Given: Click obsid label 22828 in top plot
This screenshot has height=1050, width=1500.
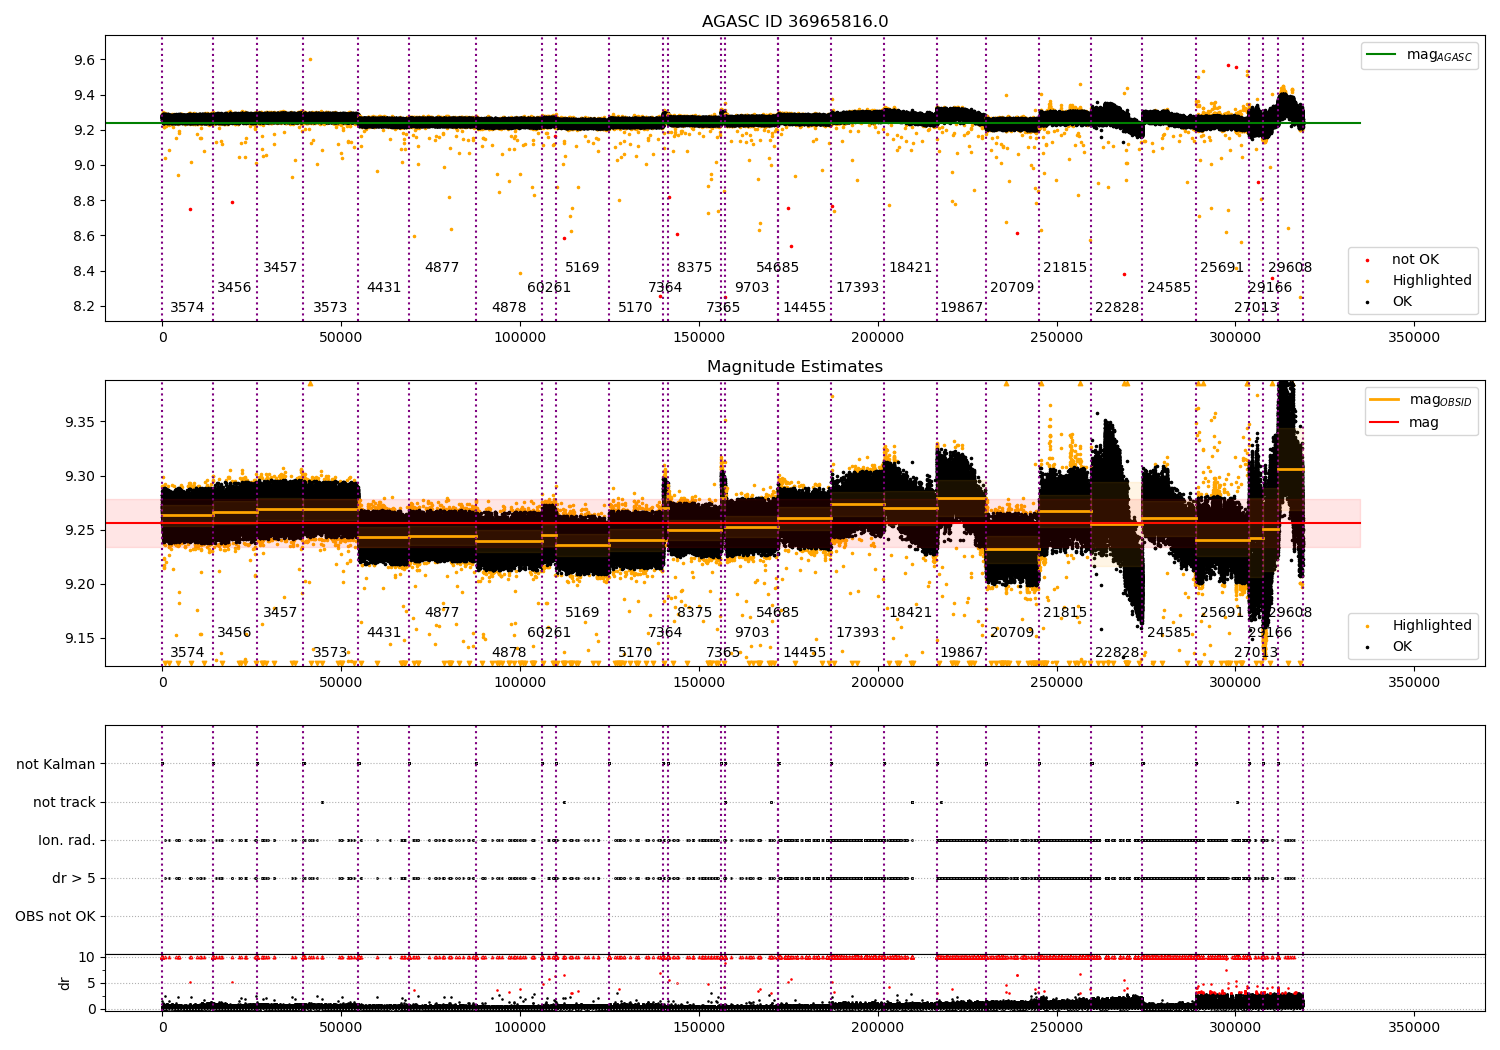Looking at the screenshot, I should [x=1117, y=308].
